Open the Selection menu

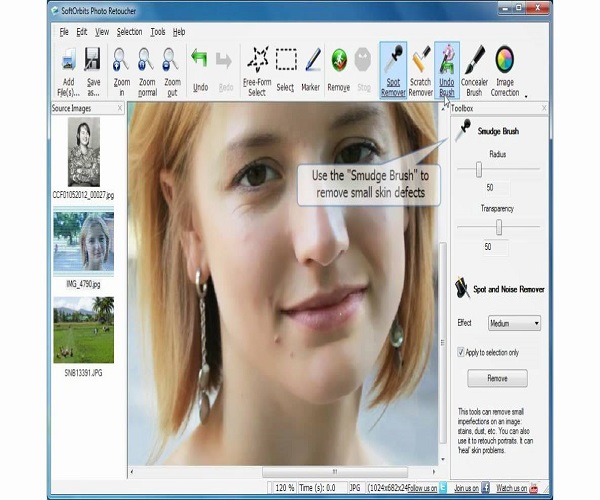point(129,32)
